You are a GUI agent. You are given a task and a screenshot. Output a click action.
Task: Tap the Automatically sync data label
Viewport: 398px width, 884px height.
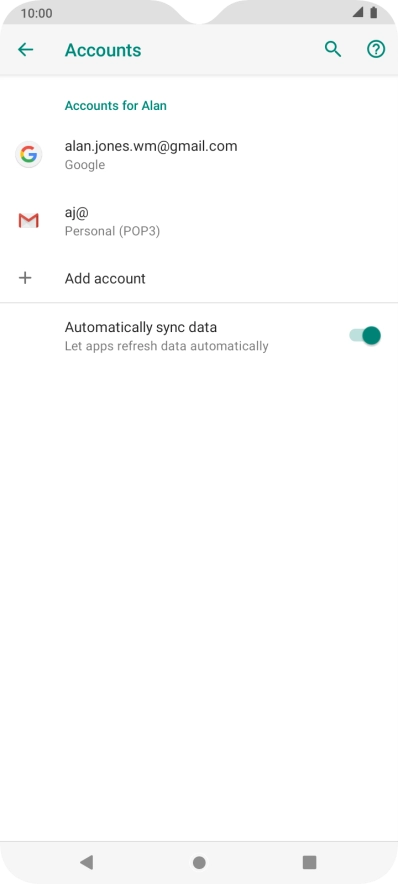click(x=141, y=327)
